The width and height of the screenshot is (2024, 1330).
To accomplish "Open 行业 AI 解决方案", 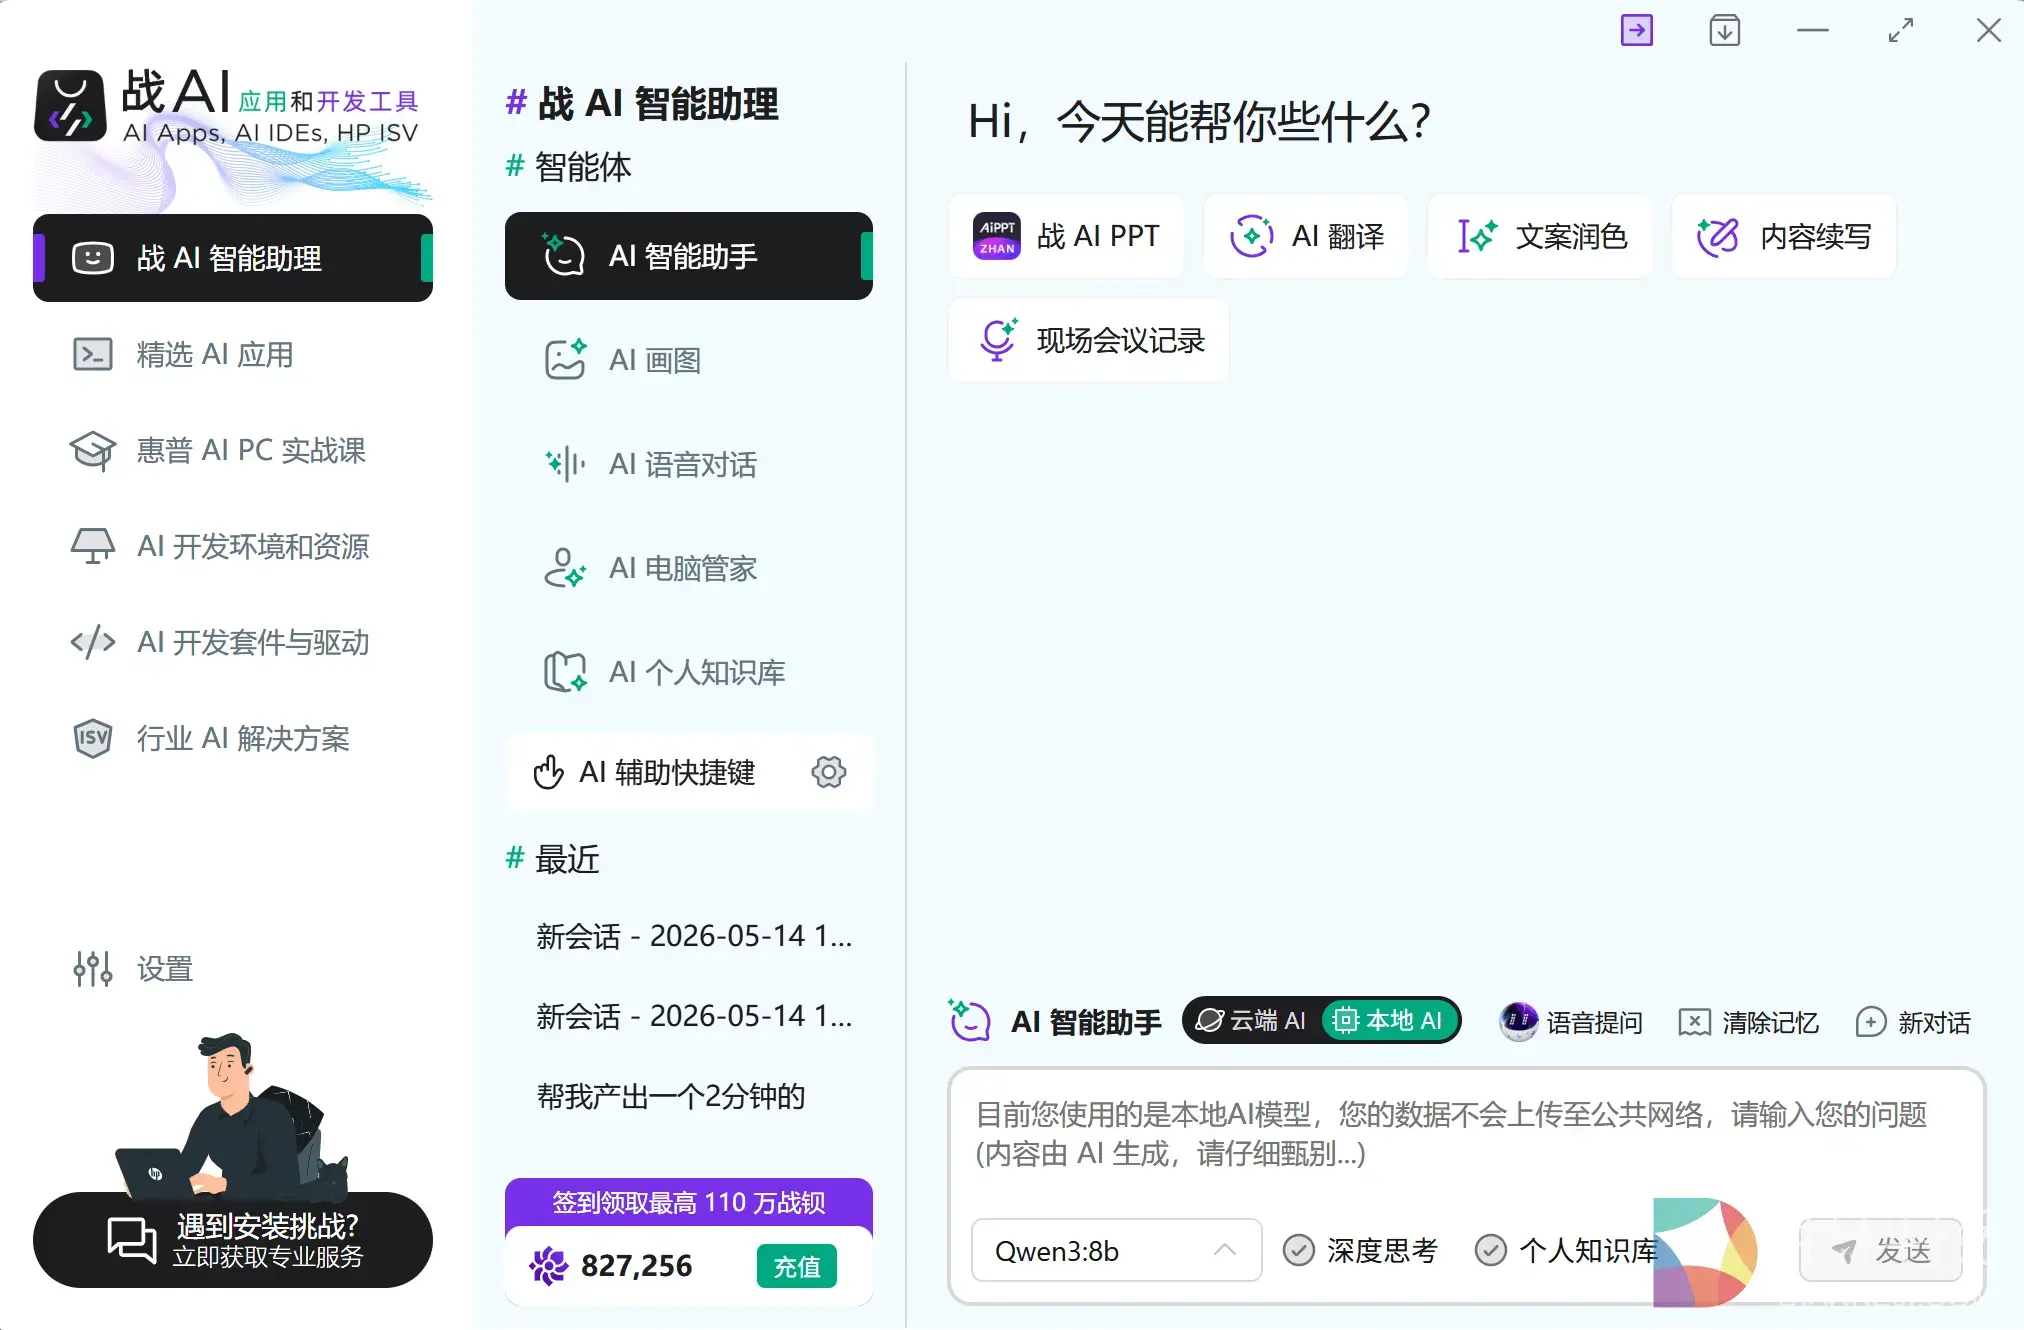I will coord(233,738).
